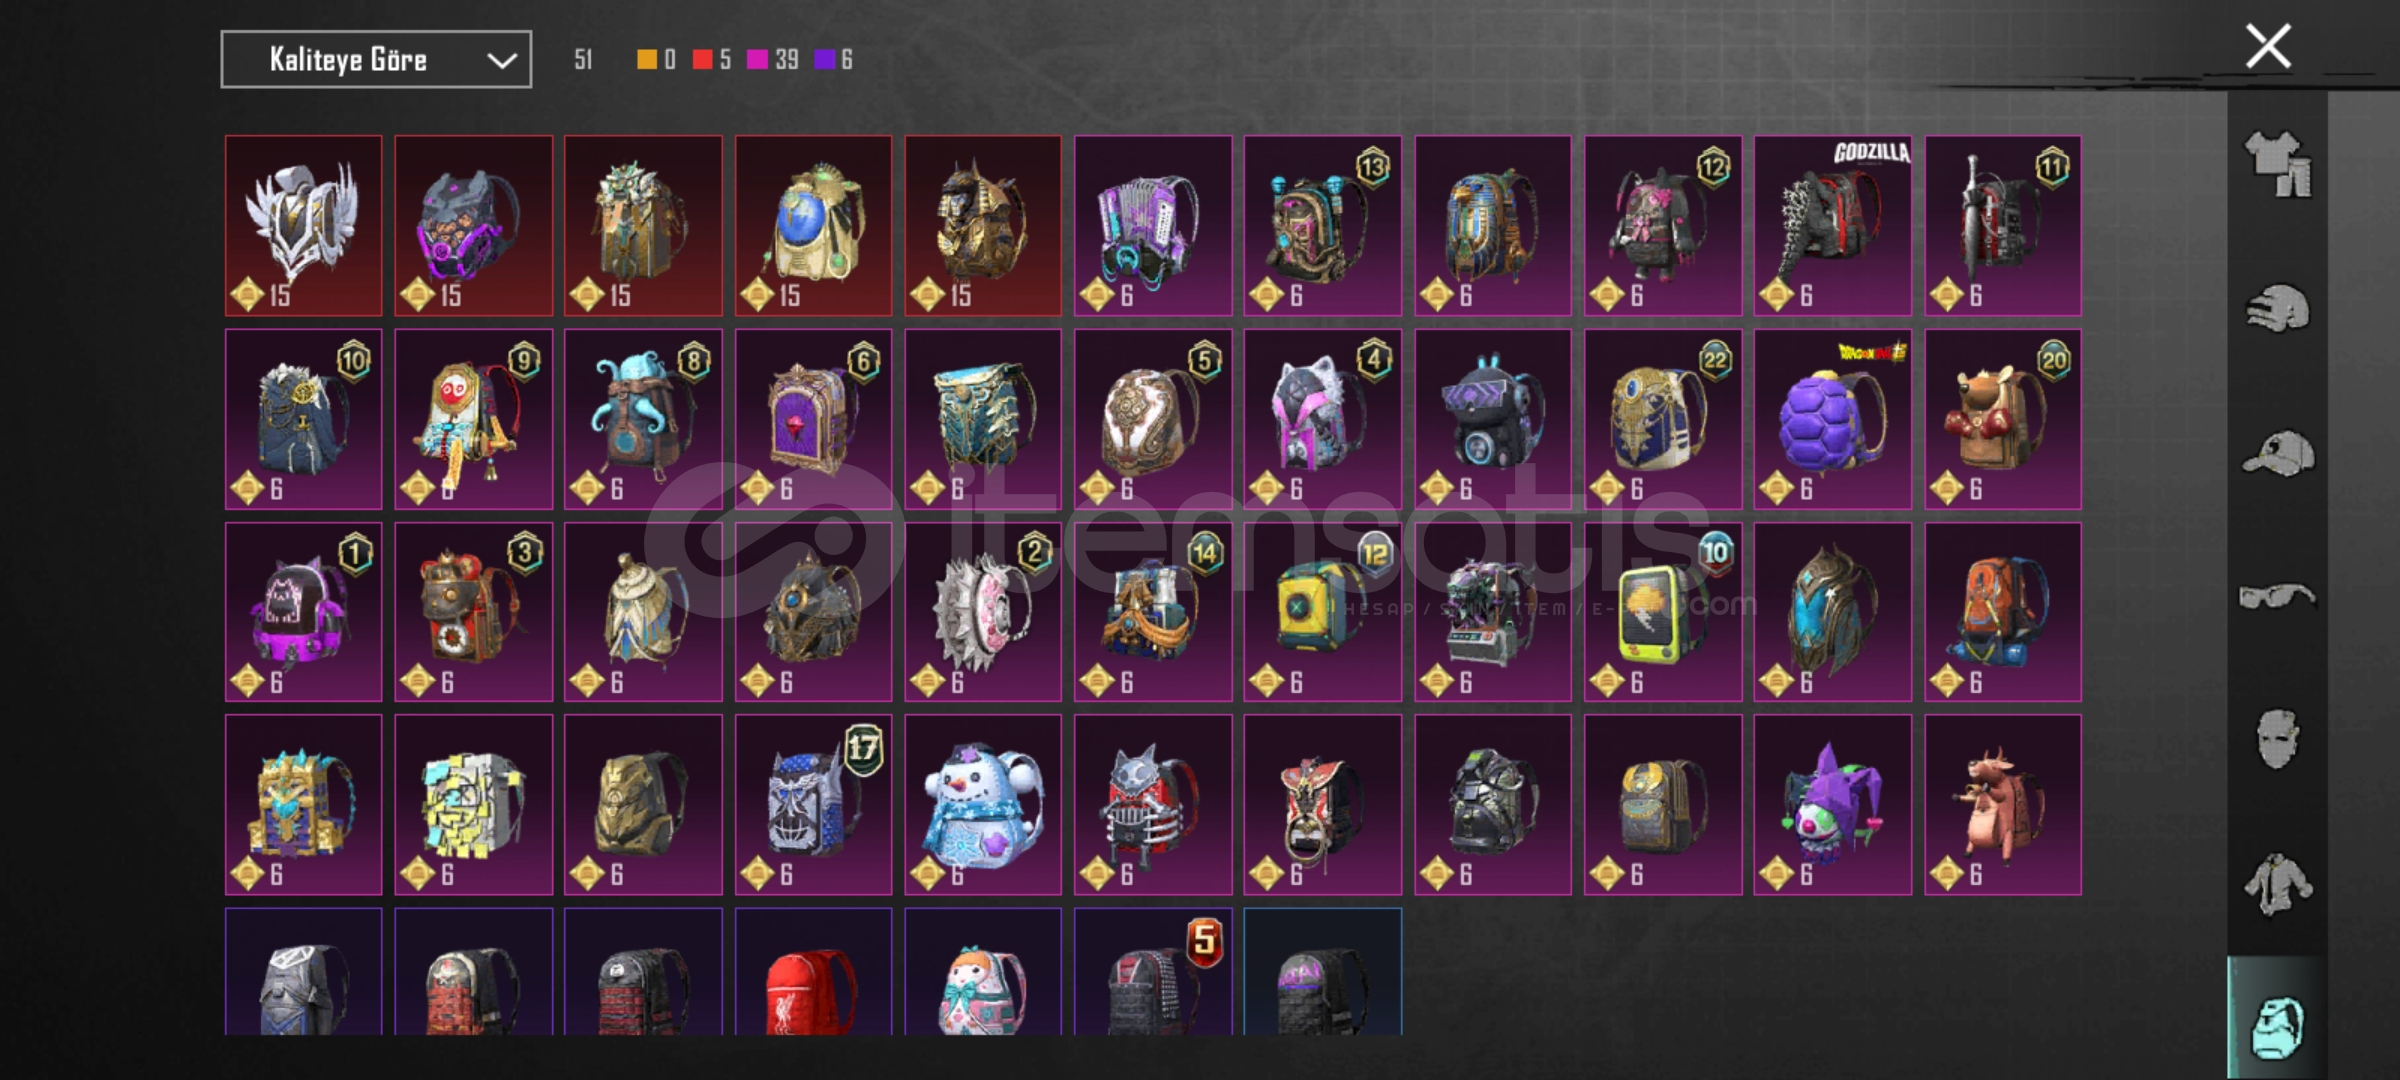2400x1080 pixels.
Task: Choose the white winged shield backpack
Action: [303, 226]
